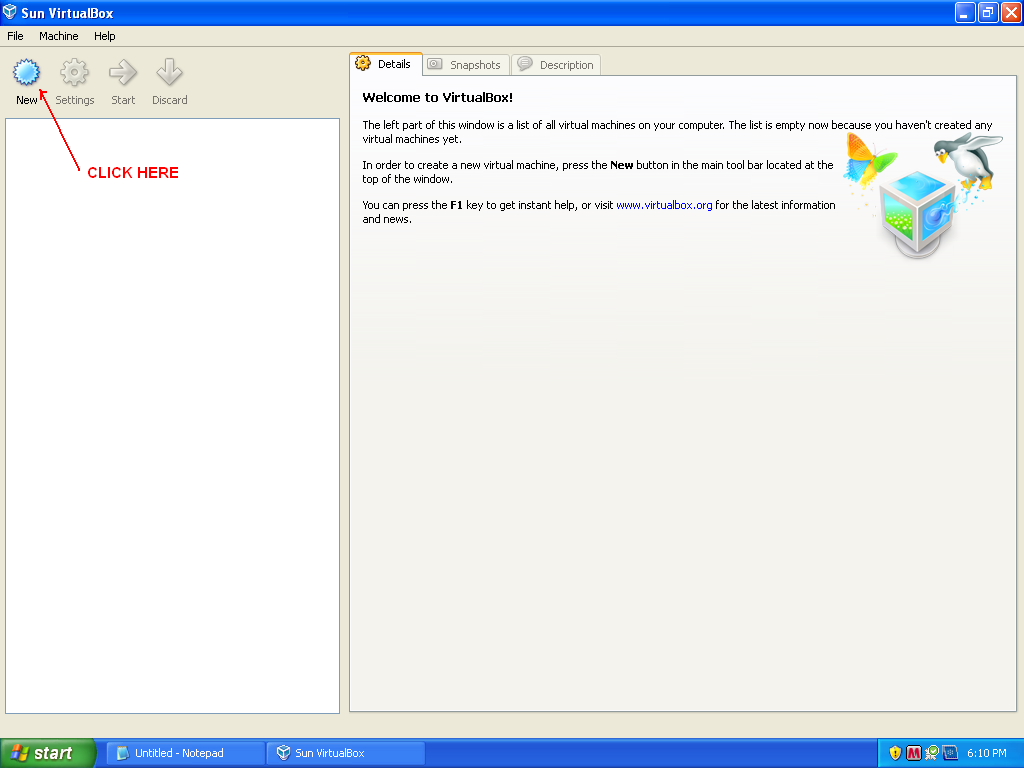
Task: Click the New virtual machine icon
Action: coord(26,72)
